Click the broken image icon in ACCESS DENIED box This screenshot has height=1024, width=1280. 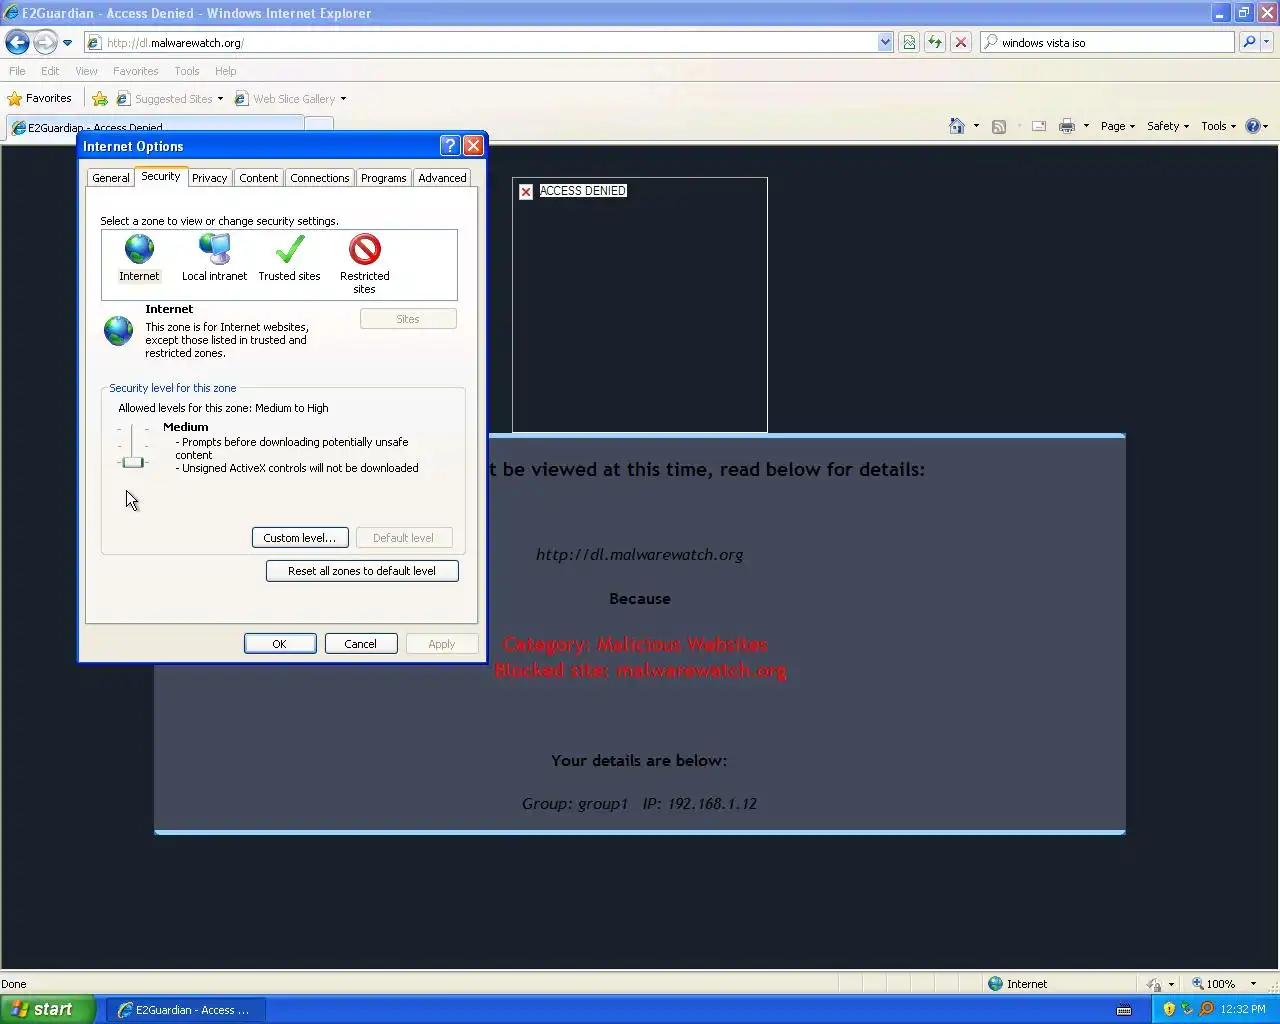[x=526, y=191]
